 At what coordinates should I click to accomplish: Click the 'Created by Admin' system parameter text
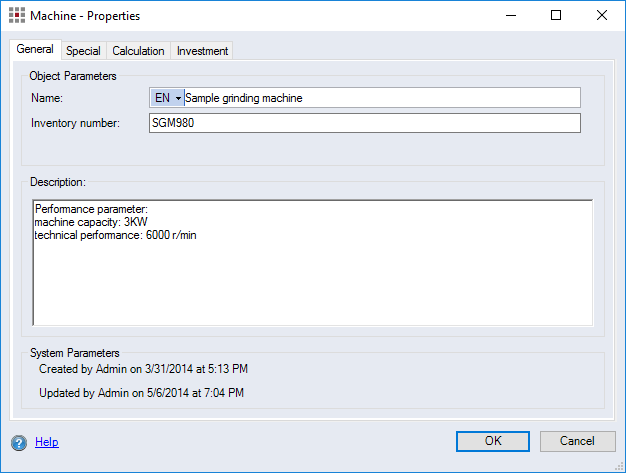tap(143, 369)
